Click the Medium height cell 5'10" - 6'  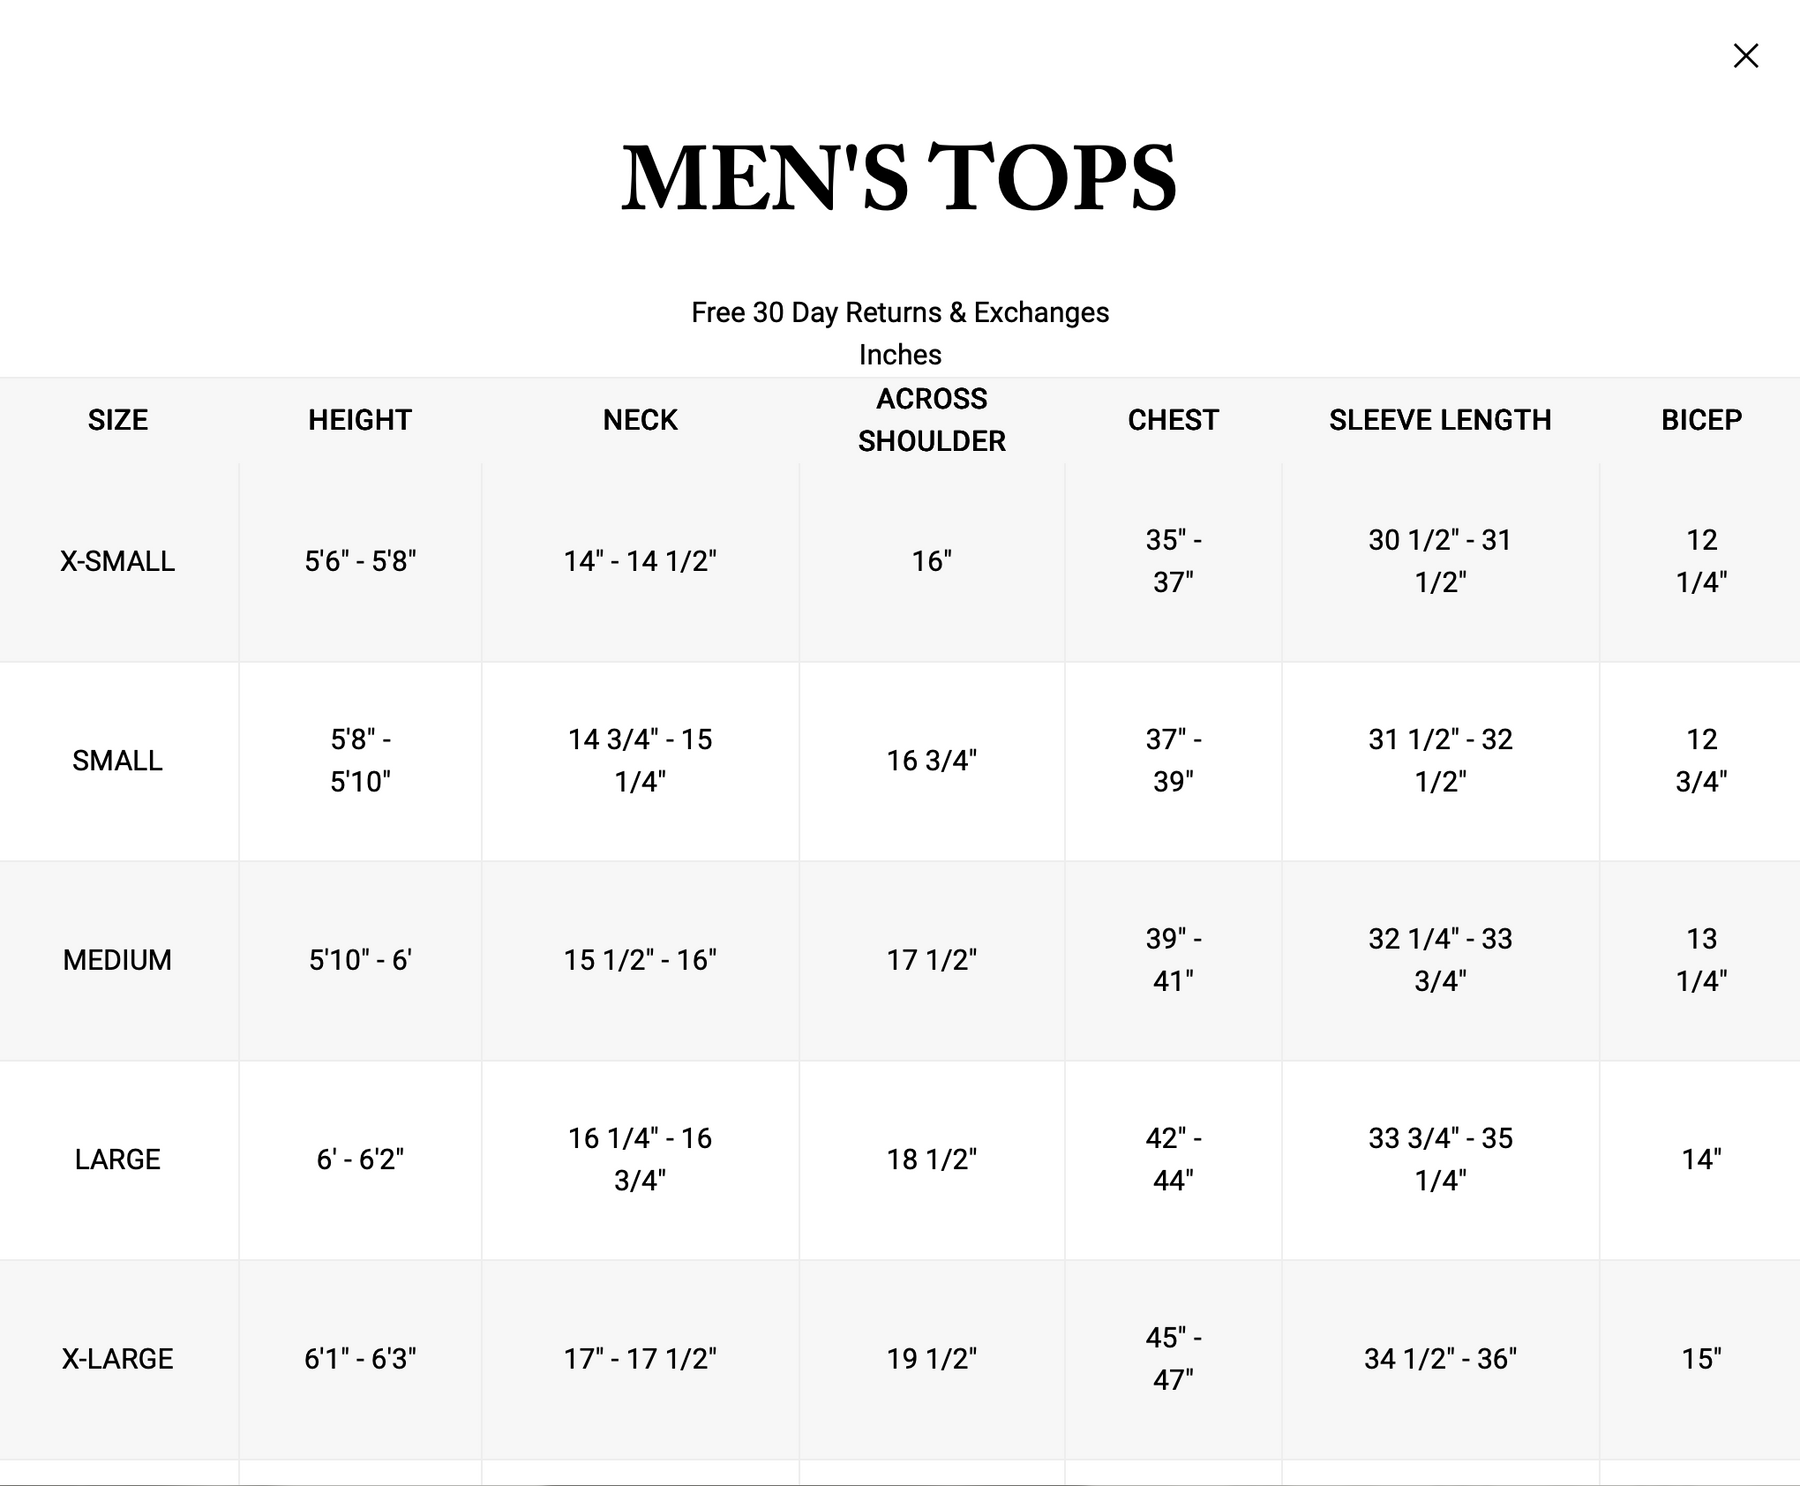[x=360, y=960]
